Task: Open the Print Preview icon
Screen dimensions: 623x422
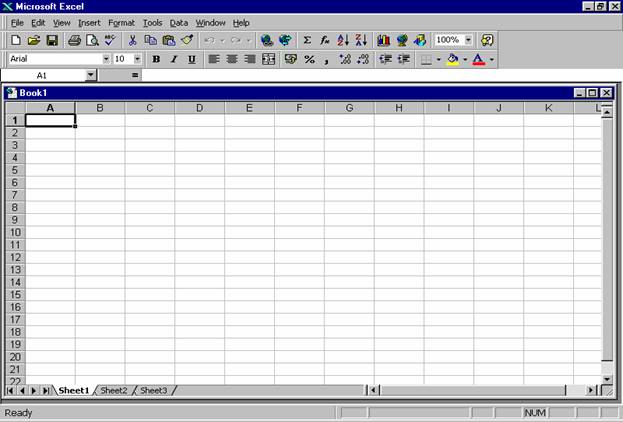Action: point(92,40)
